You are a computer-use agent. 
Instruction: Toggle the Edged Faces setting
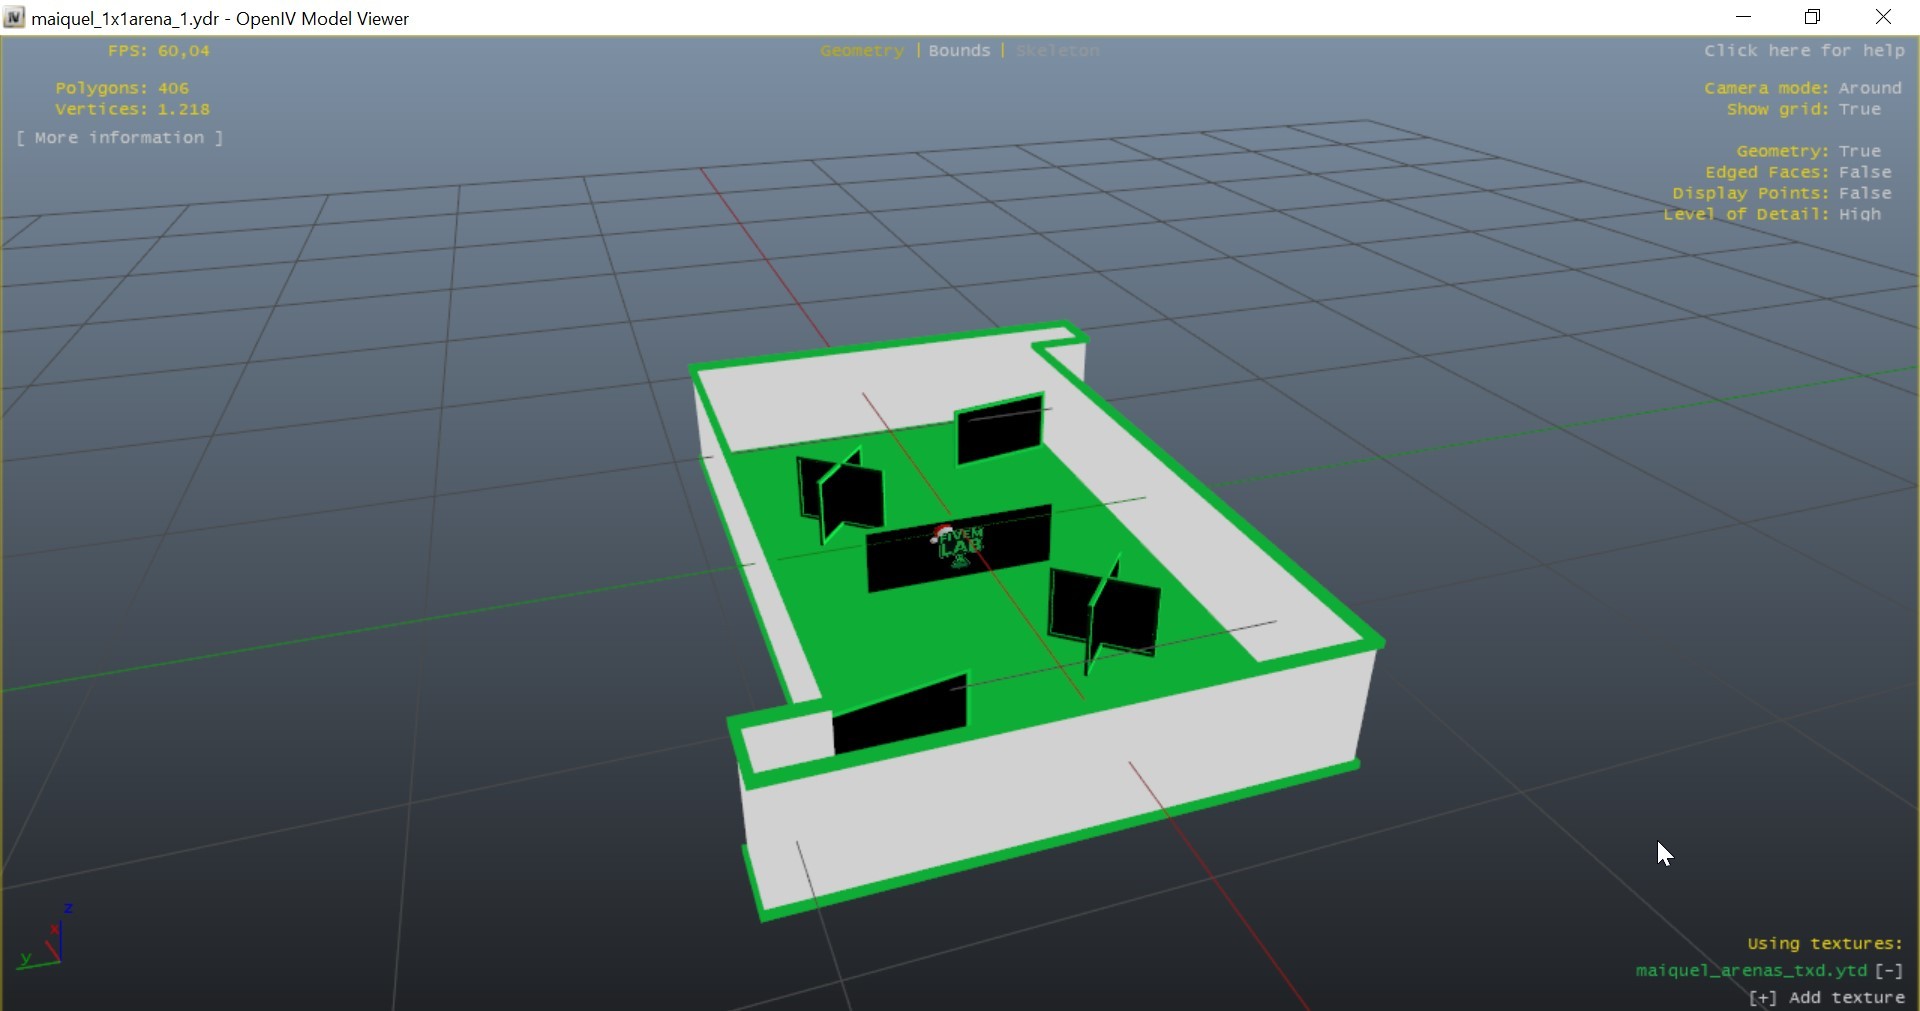pos(1798,172)
